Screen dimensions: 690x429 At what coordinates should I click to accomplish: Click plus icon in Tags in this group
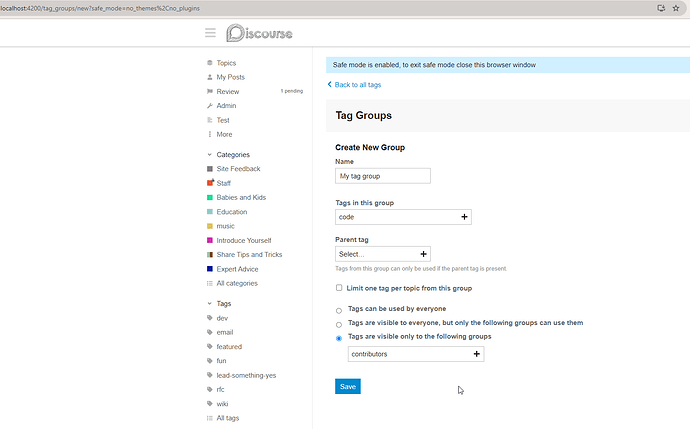tap(464, 217)
